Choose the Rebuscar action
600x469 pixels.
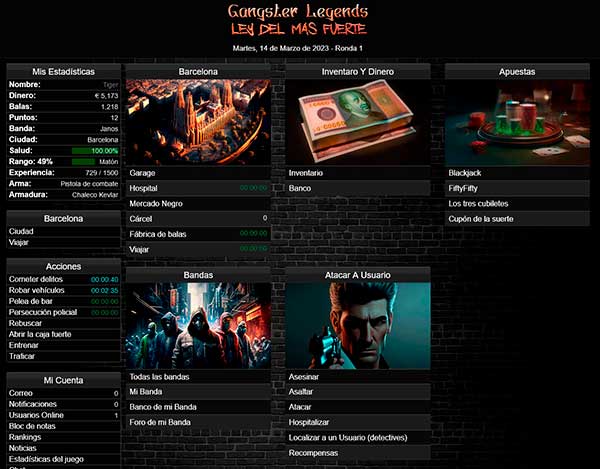click(x=64, y=323)
